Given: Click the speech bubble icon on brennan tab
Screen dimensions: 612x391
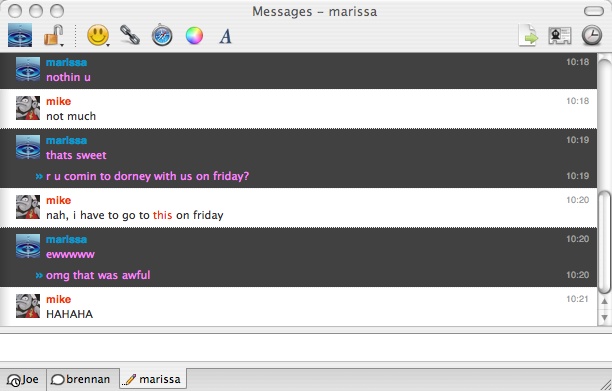Looking at the screenshot, I should [x=57, y=380].
